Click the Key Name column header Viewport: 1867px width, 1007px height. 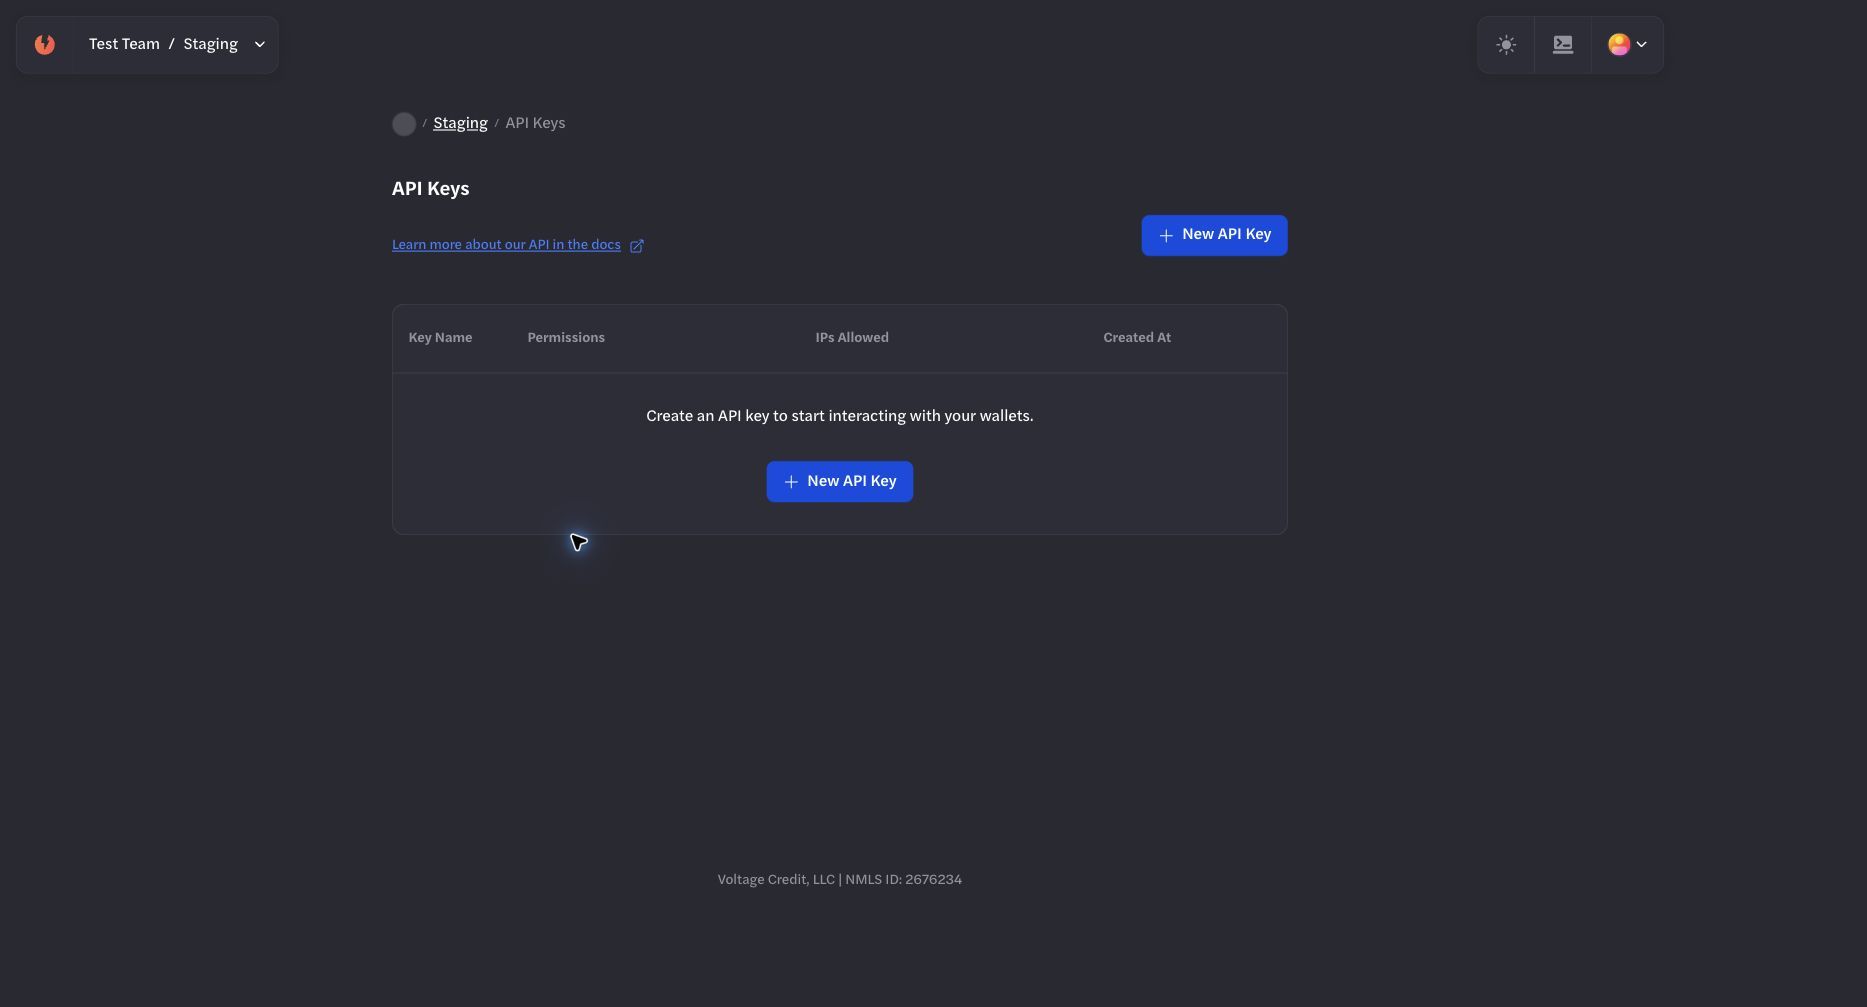click(x=440, y=338)
